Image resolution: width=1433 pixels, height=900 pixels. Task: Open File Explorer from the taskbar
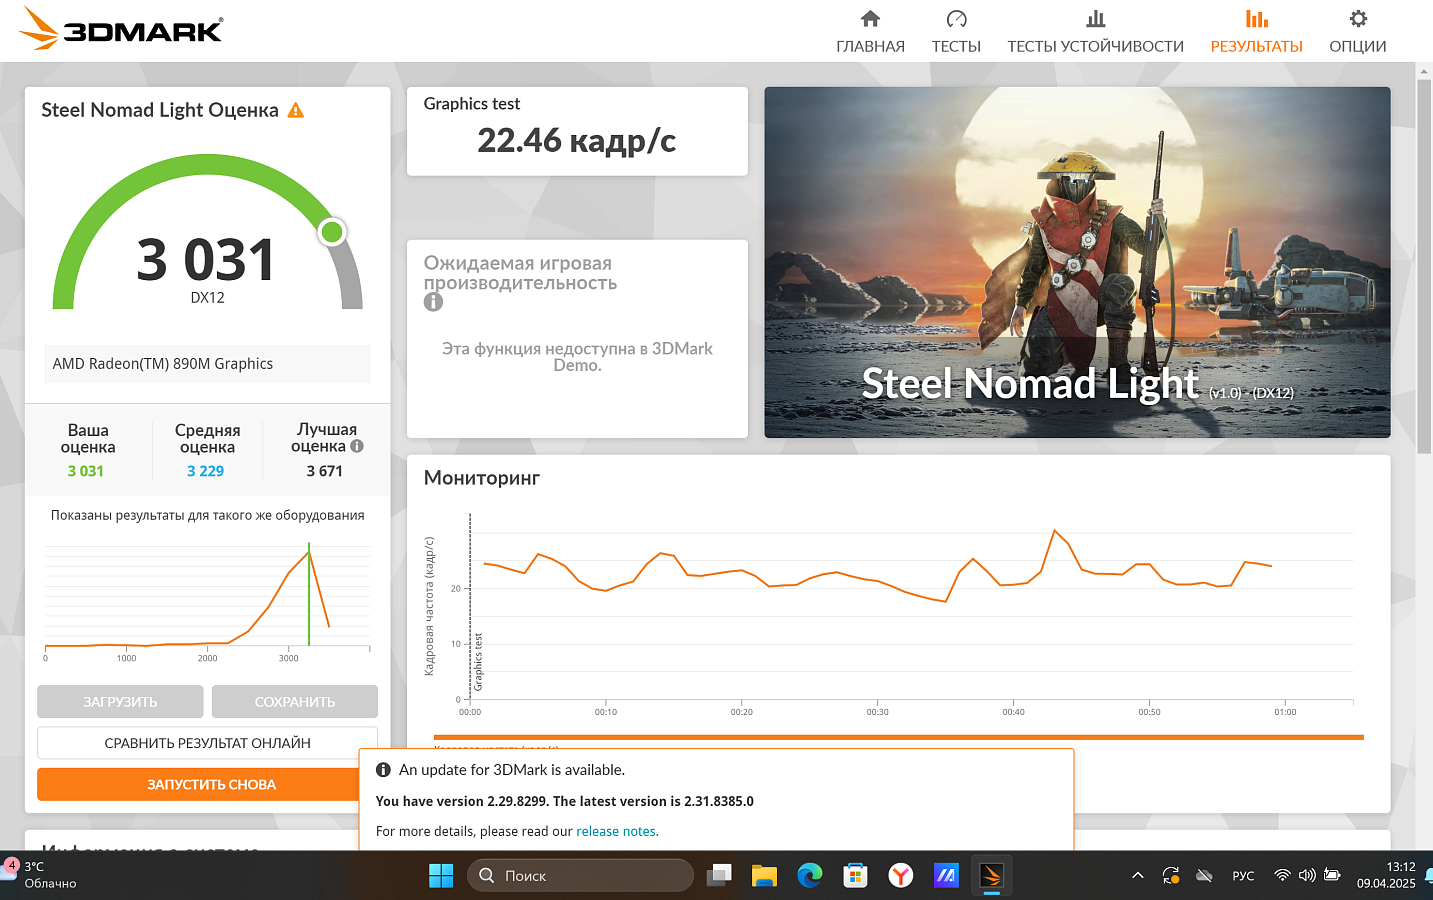(764, 876)
